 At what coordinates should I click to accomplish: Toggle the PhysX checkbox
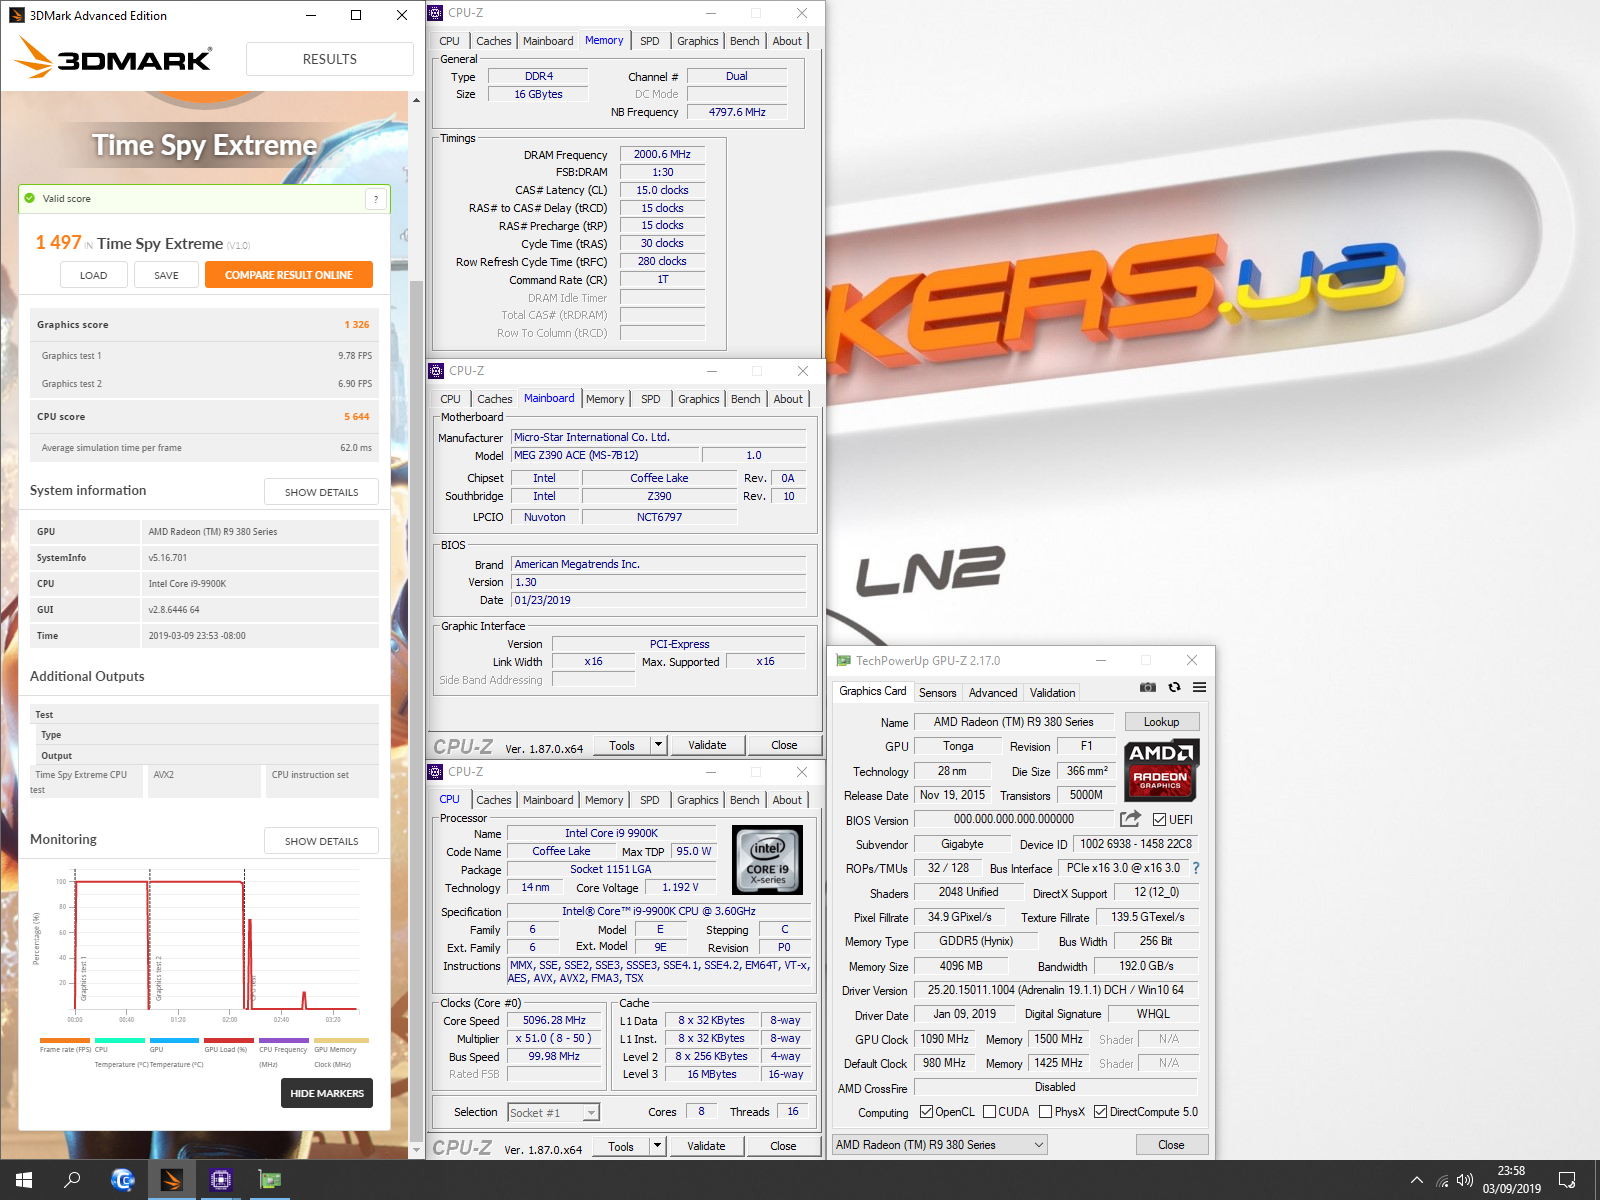tap(1045, 1112)
